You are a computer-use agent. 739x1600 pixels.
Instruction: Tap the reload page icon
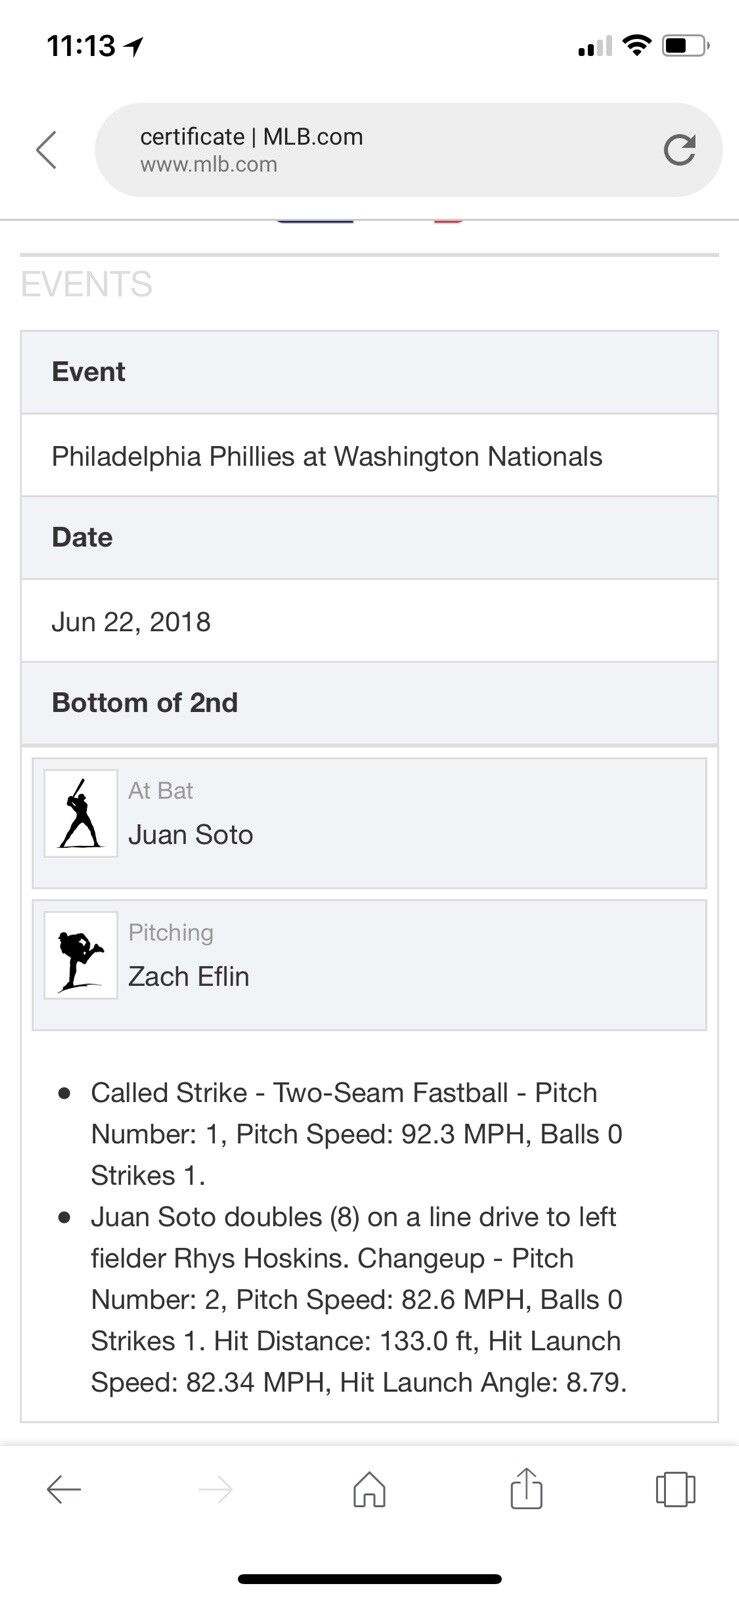pyautogui.click(x=679, y=150)
